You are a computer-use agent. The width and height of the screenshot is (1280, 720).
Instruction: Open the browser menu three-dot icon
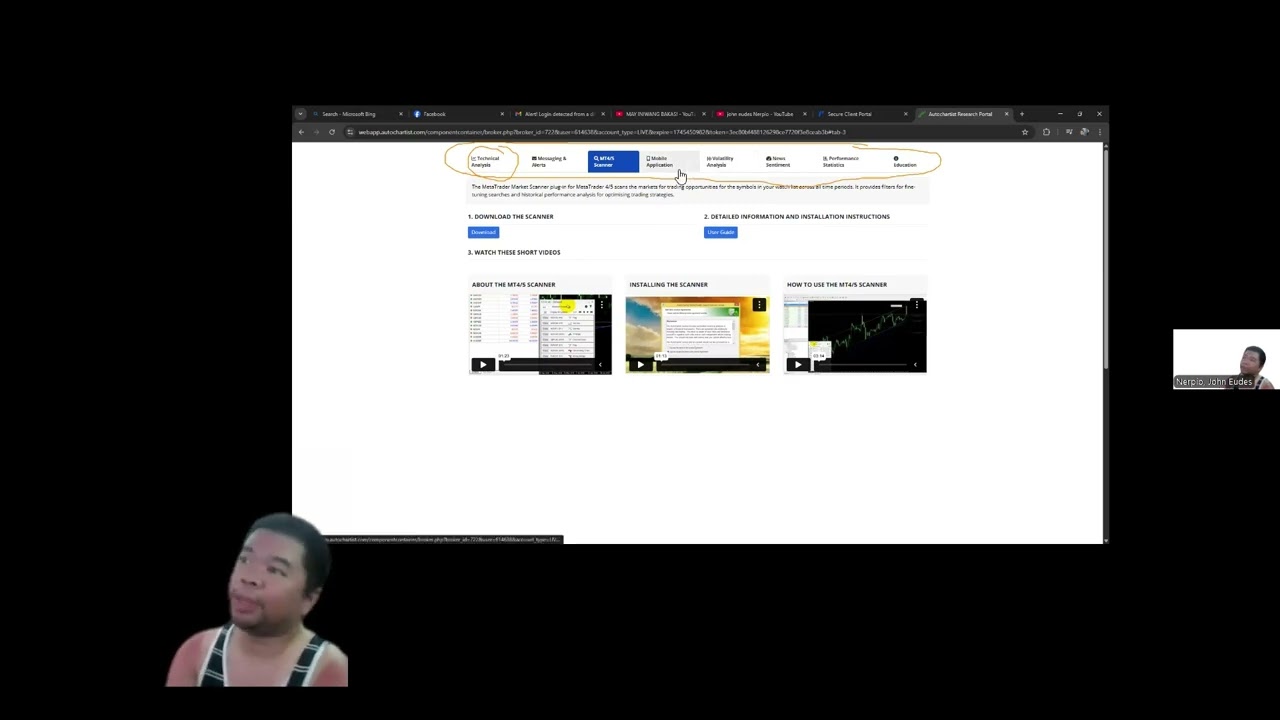click(x=1099, y=132)
